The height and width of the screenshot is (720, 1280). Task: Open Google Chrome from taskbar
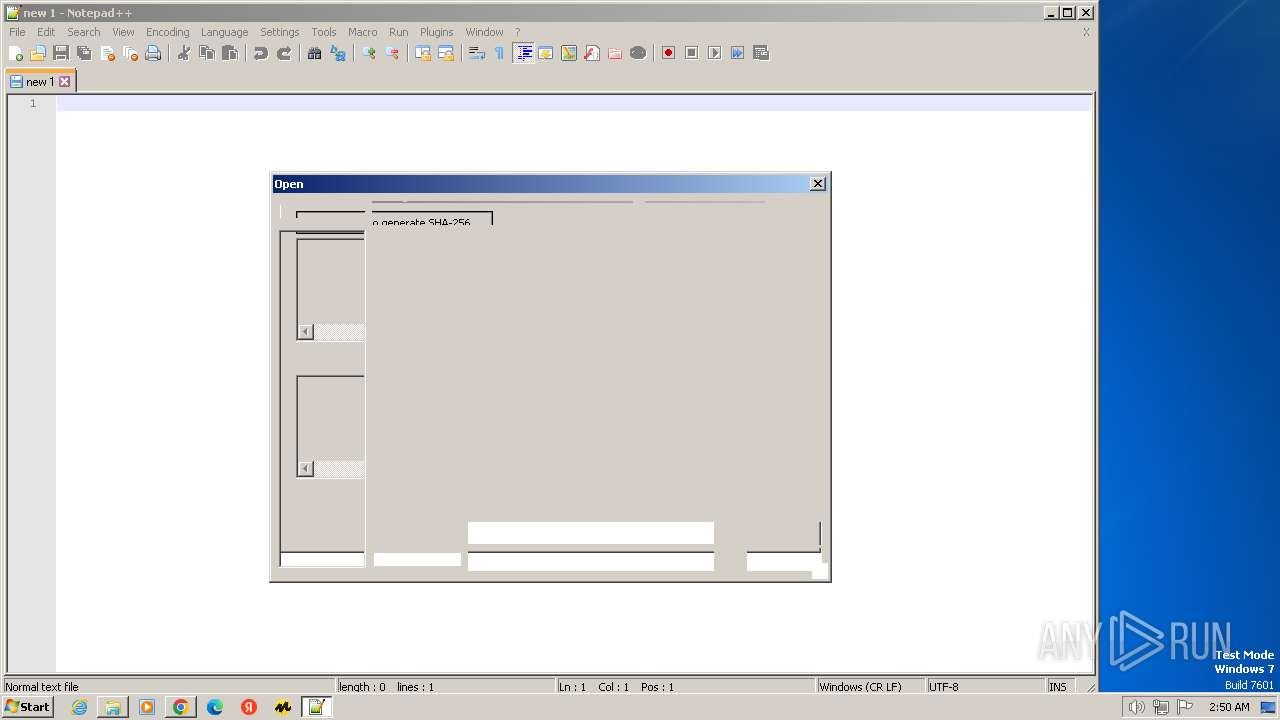(x=181, y=707)
